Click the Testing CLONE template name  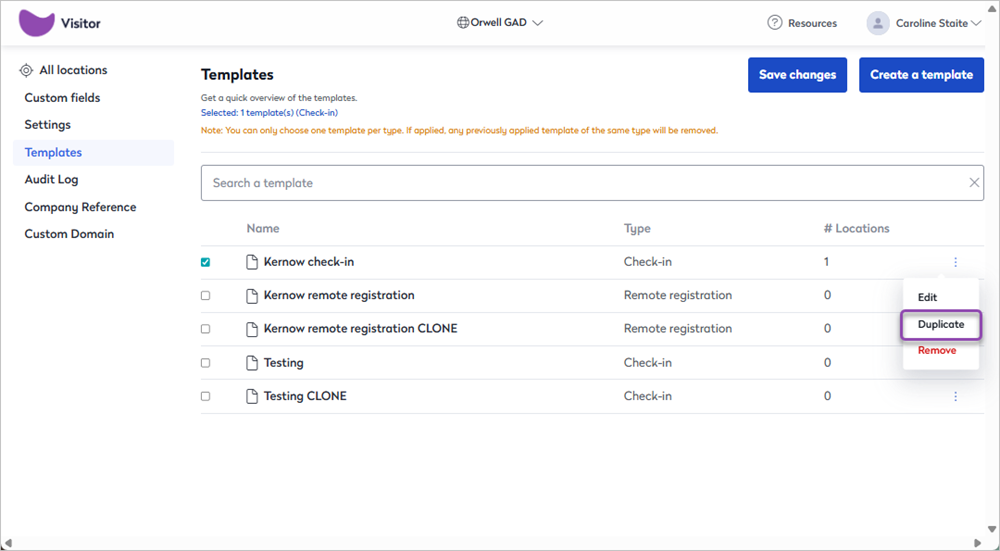[x=305, y=396]
